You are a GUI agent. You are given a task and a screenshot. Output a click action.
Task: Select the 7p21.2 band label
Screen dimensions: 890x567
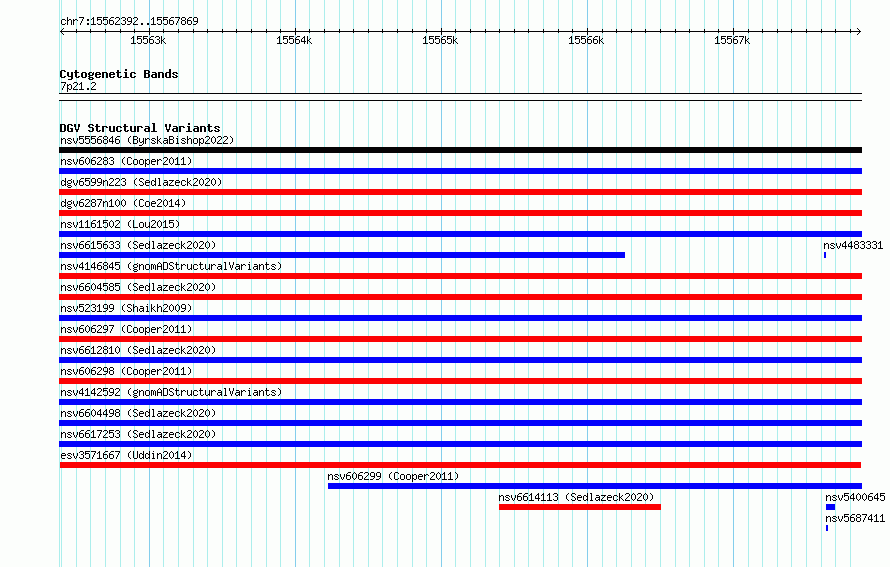(x=78, y=86)
